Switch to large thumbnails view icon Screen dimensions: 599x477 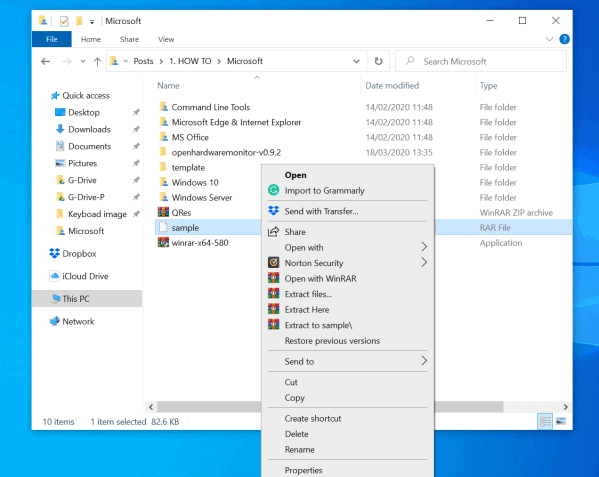click(561, 421)
